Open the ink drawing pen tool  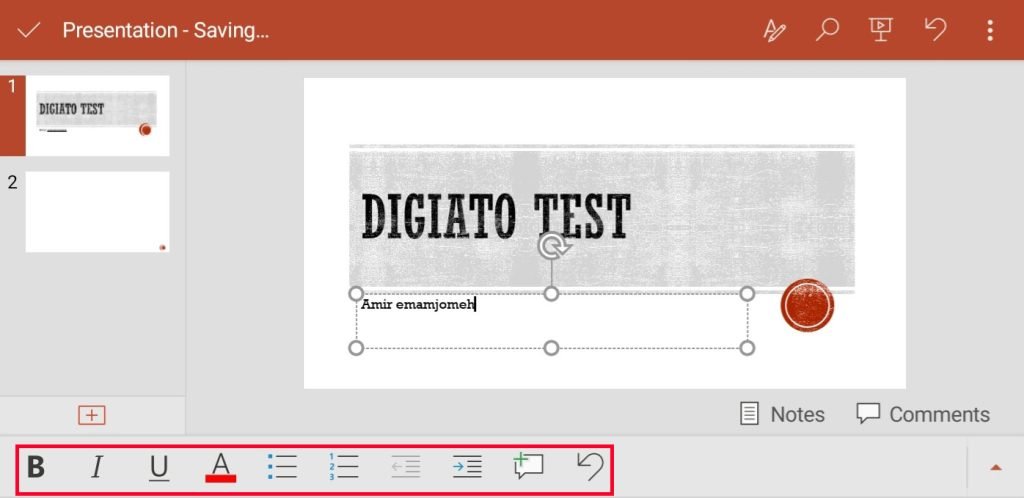775,30
